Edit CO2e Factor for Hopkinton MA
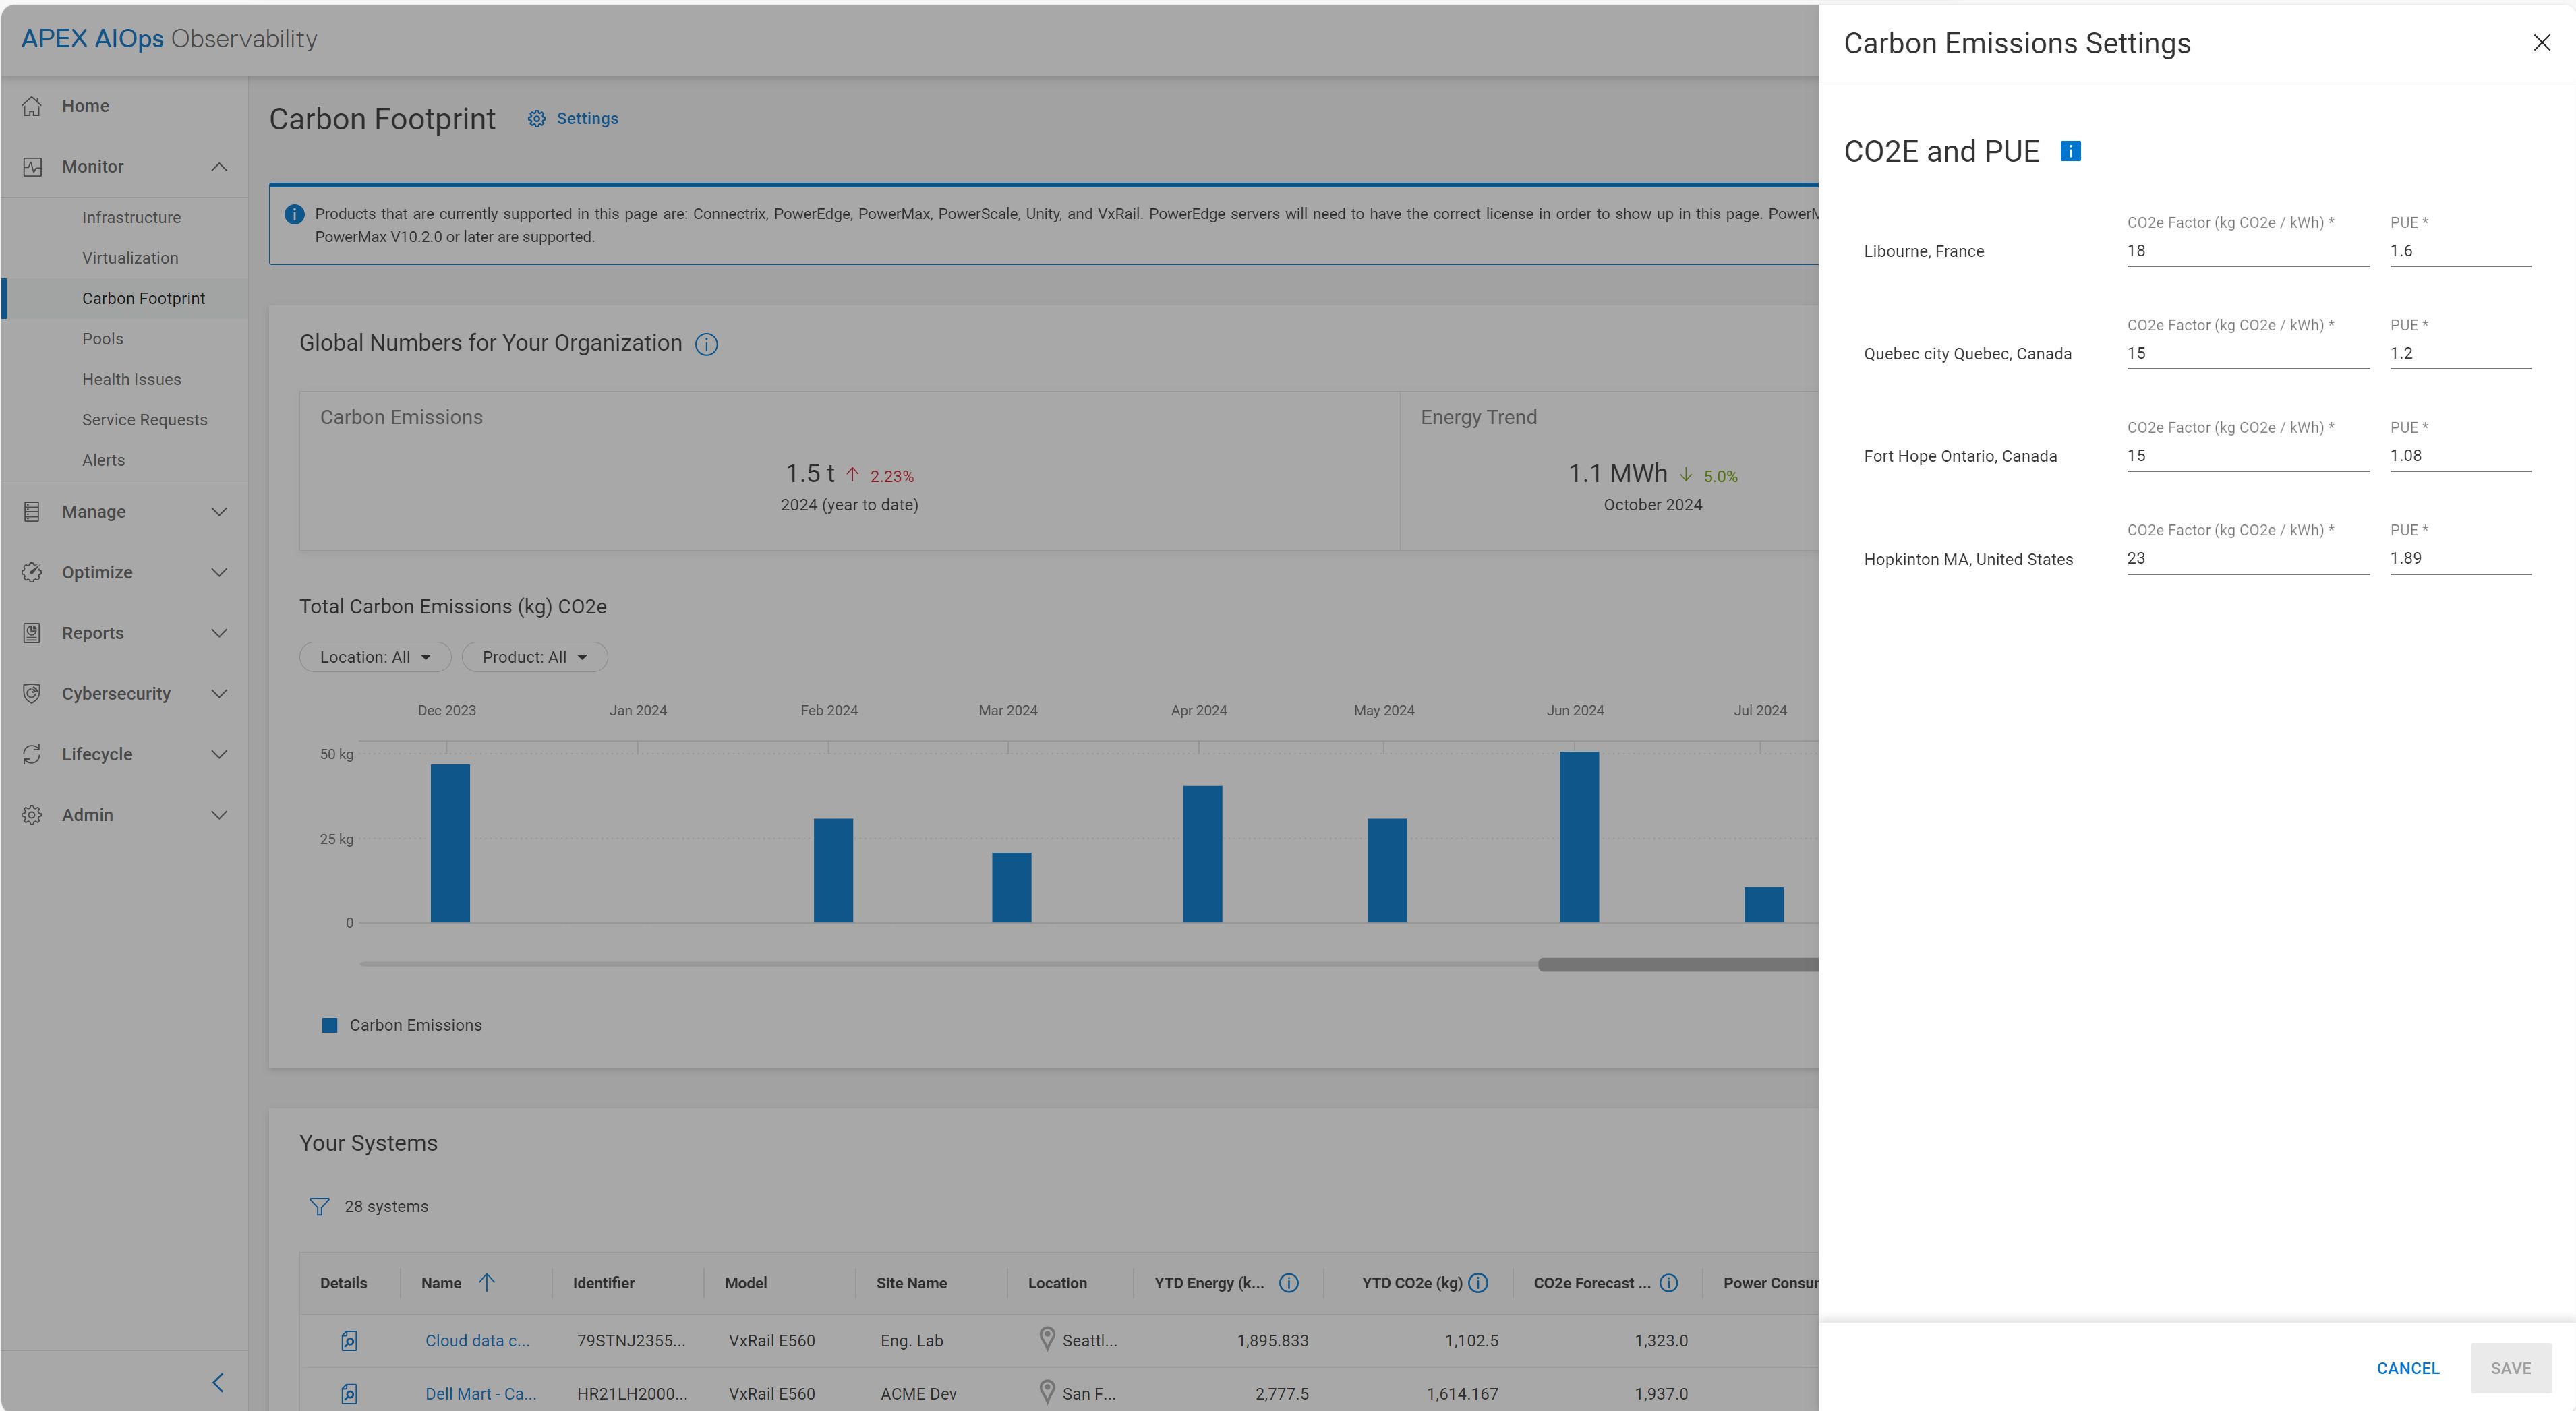Screen dimensions: 2576x1411 coord(2247,559)
